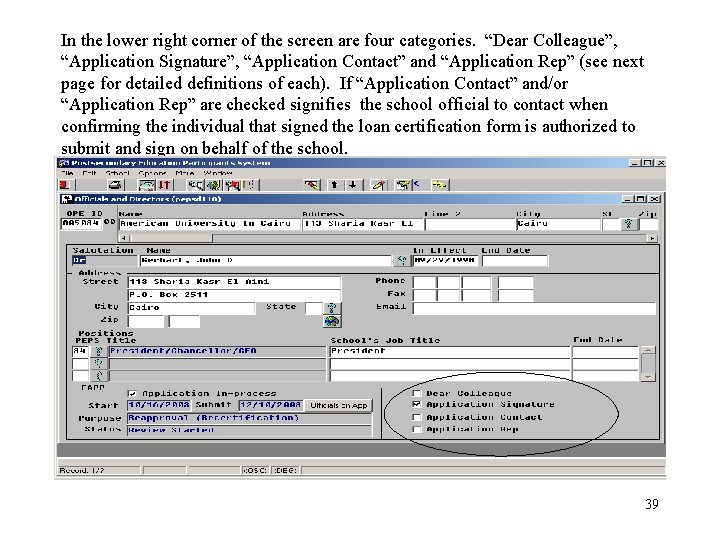The height and width of the screenshot is (540, 720).
Task: Click the official's End Date field beside In Effect
Action: (515, 261)
